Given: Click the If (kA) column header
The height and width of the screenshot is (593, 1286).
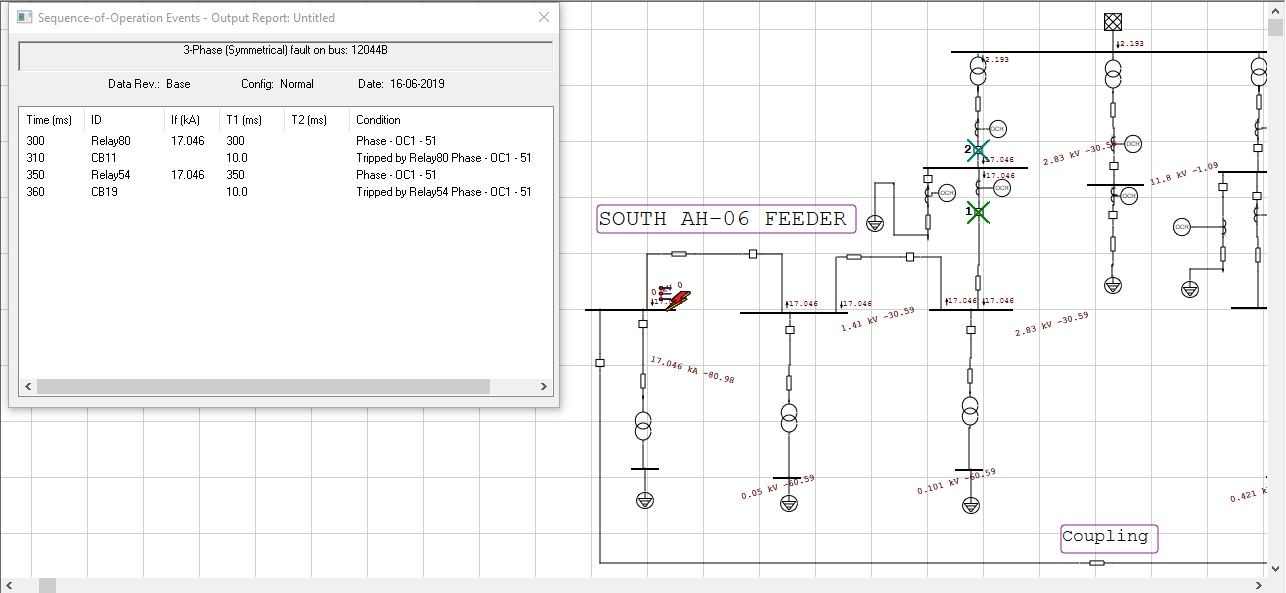Looking at the screenshot, I should click(x=186, y=120).
